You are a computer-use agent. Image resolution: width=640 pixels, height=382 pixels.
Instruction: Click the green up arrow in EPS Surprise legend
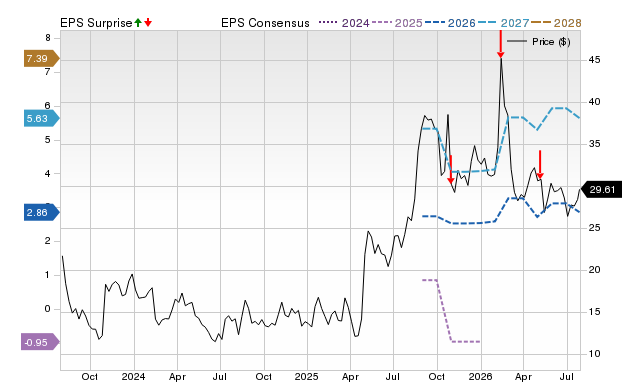click(138, 23)
